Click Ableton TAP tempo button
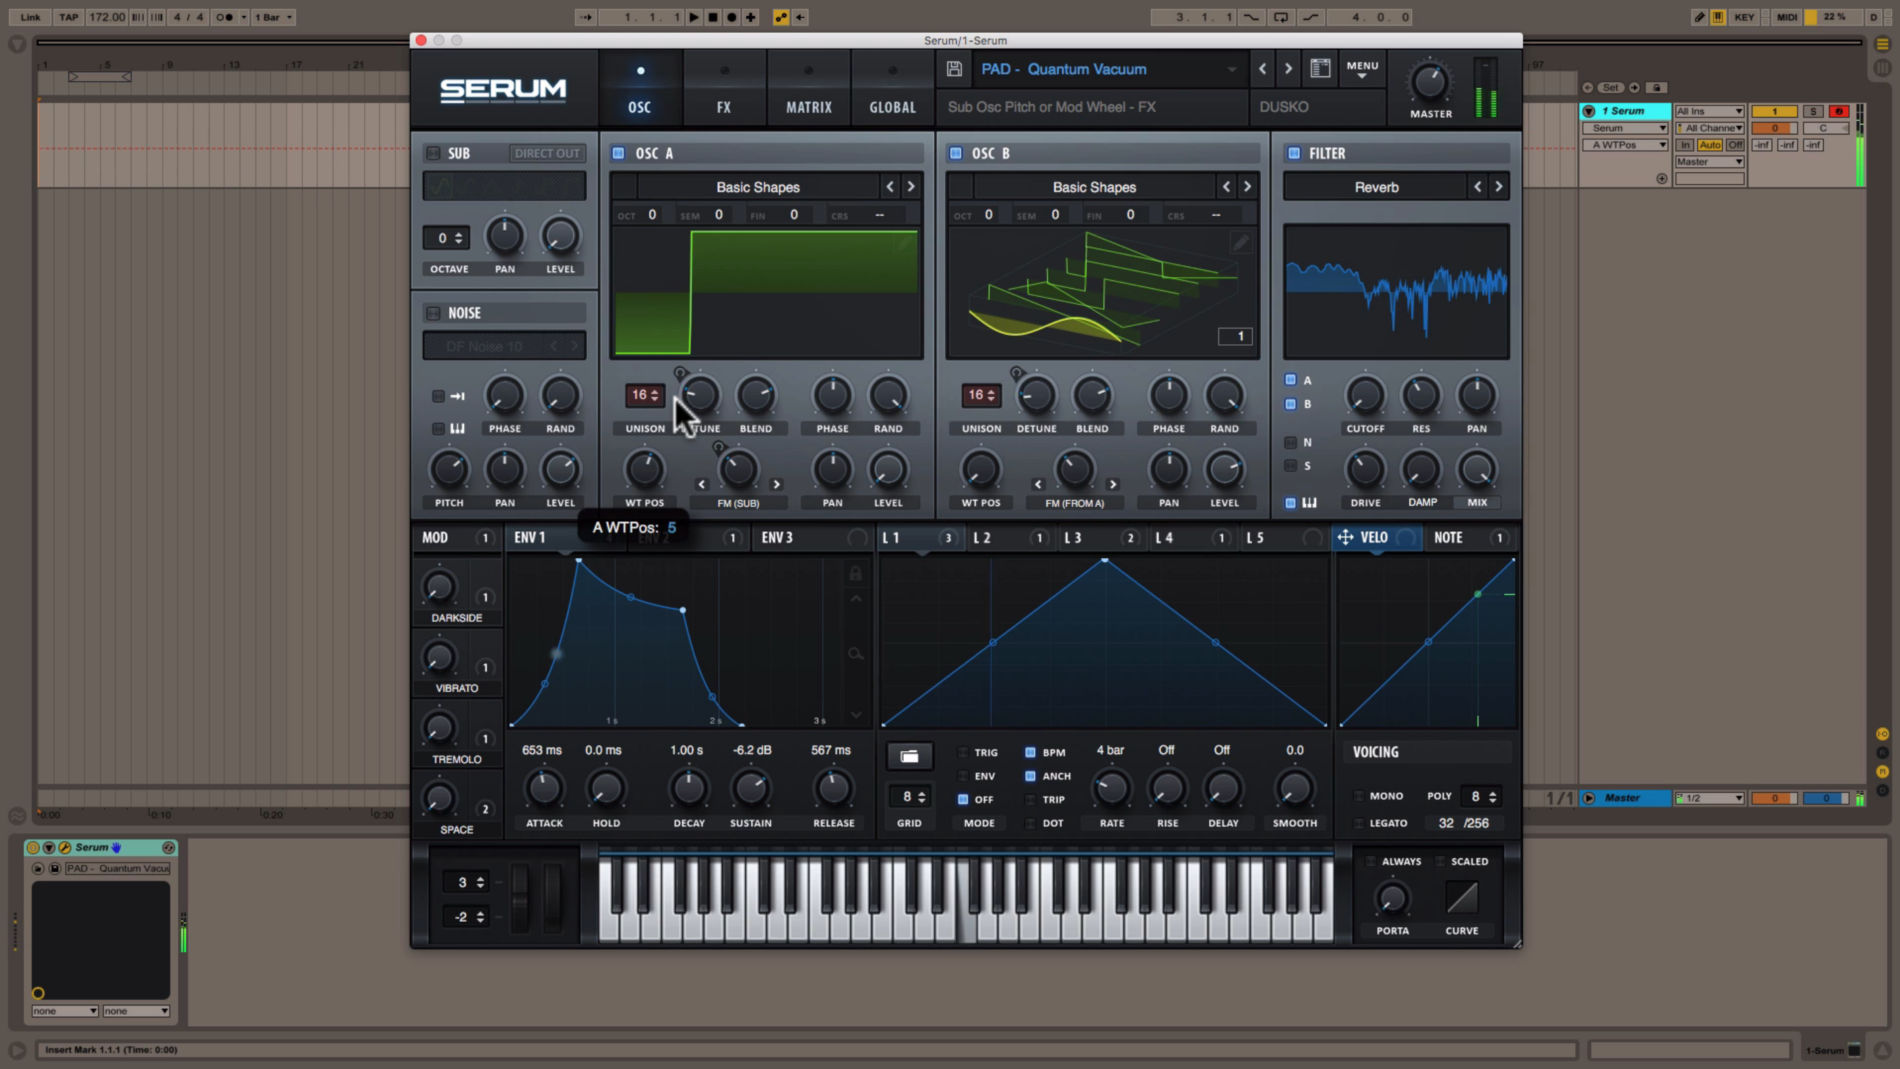This screenshot has width=1900, height=1069. coord(68,17)
